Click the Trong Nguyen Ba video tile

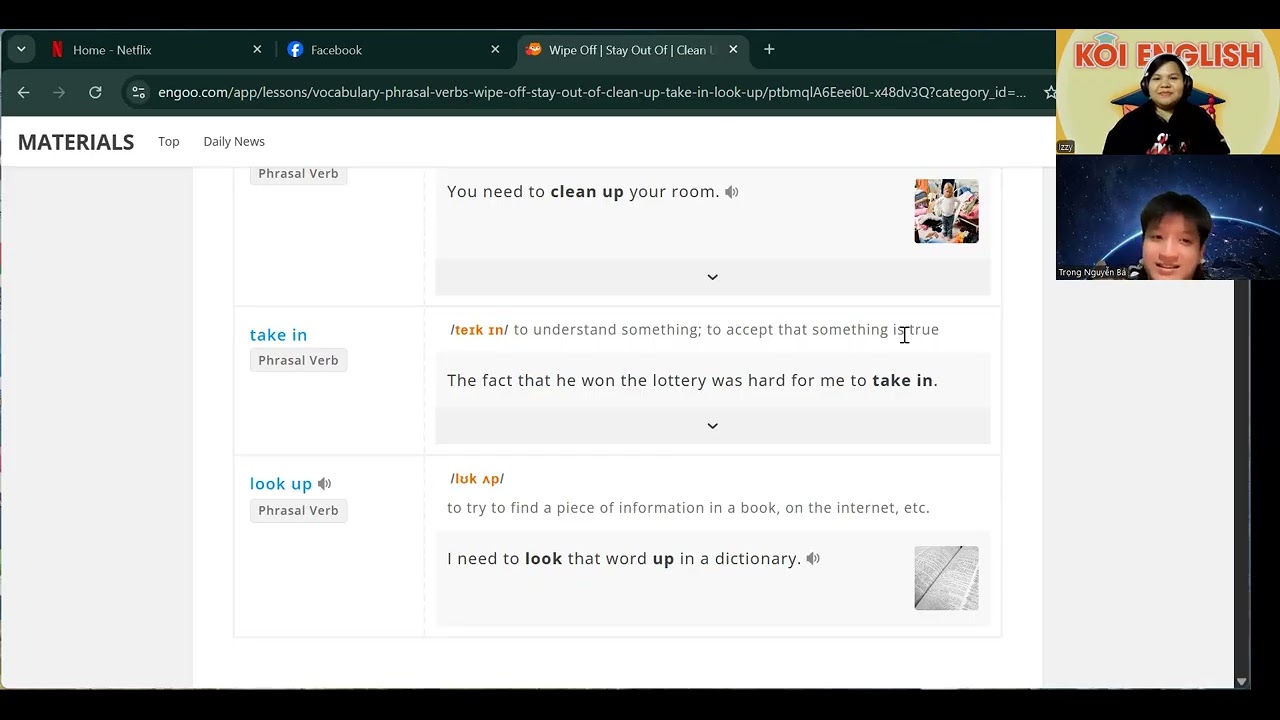pos(1168,217)
